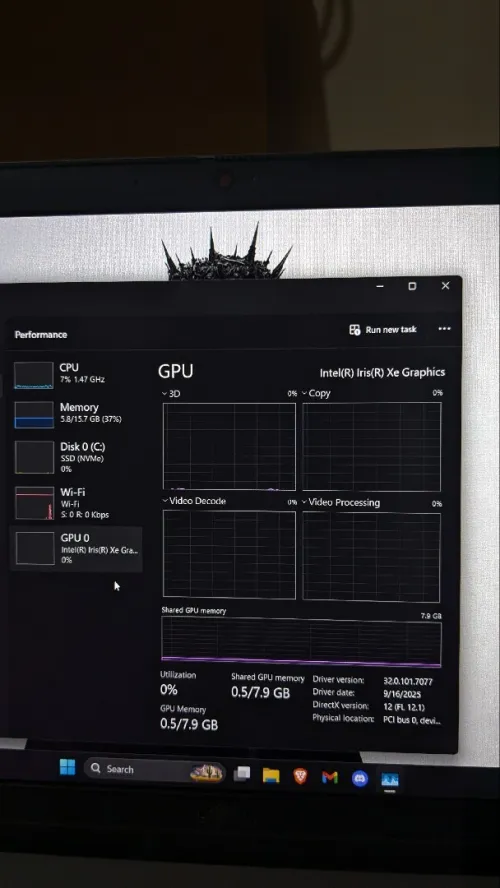Open the Video Decode graph dropdown

point(194,501)
